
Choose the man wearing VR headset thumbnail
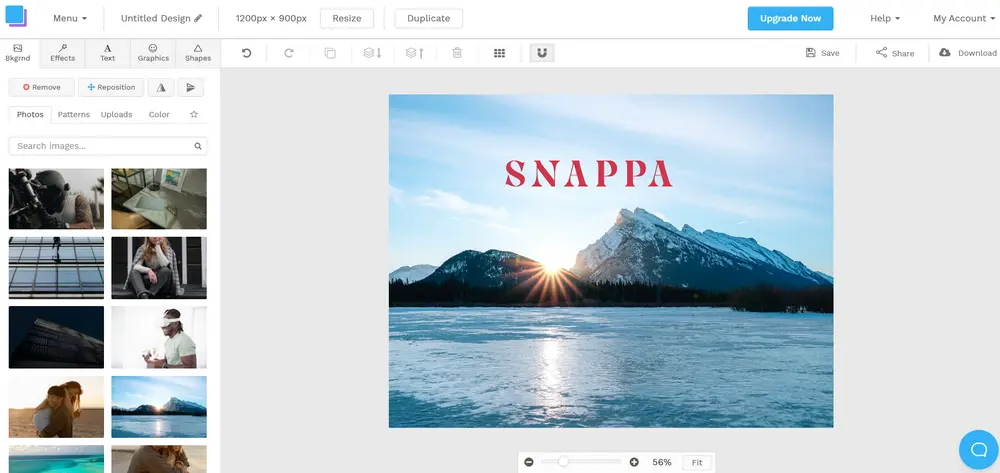point(159,337)
